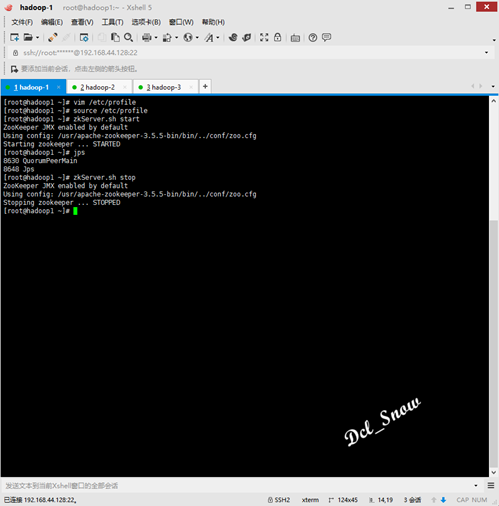The width and height of the screenshot is (499, 506).
Task: Expand the compose bar target dropdown
Action: (476, 486)
